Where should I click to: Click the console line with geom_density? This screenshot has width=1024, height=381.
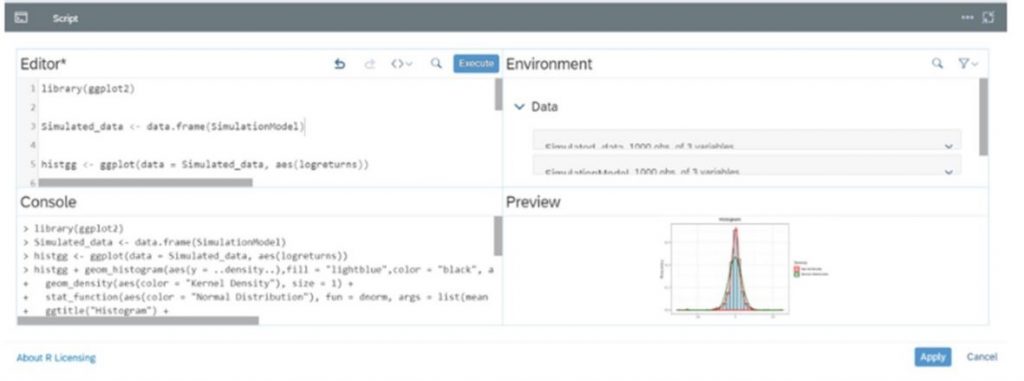(199, 284)
